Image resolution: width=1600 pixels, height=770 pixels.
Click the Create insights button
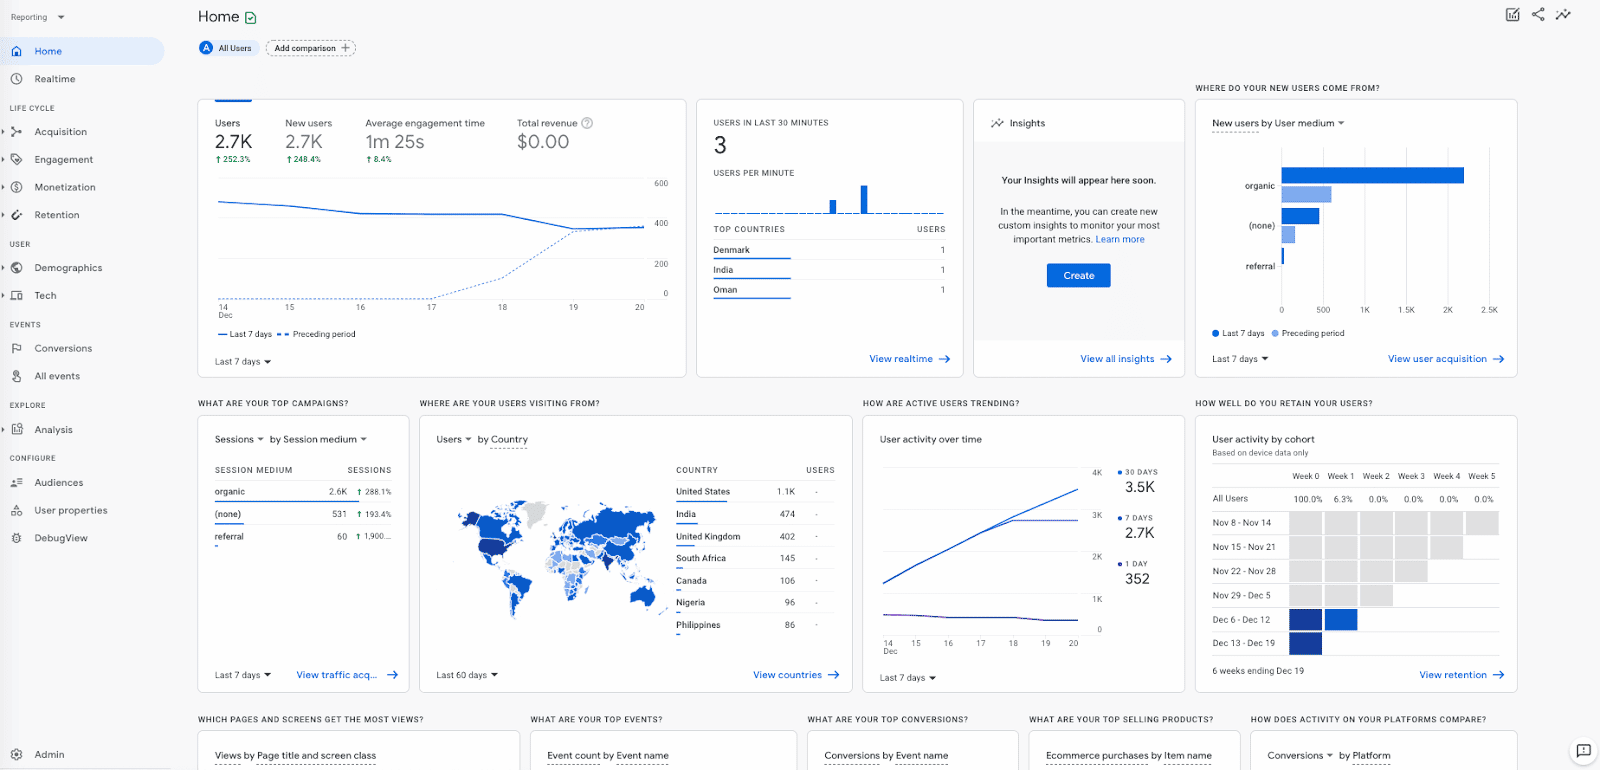[x=1078, y=275]
